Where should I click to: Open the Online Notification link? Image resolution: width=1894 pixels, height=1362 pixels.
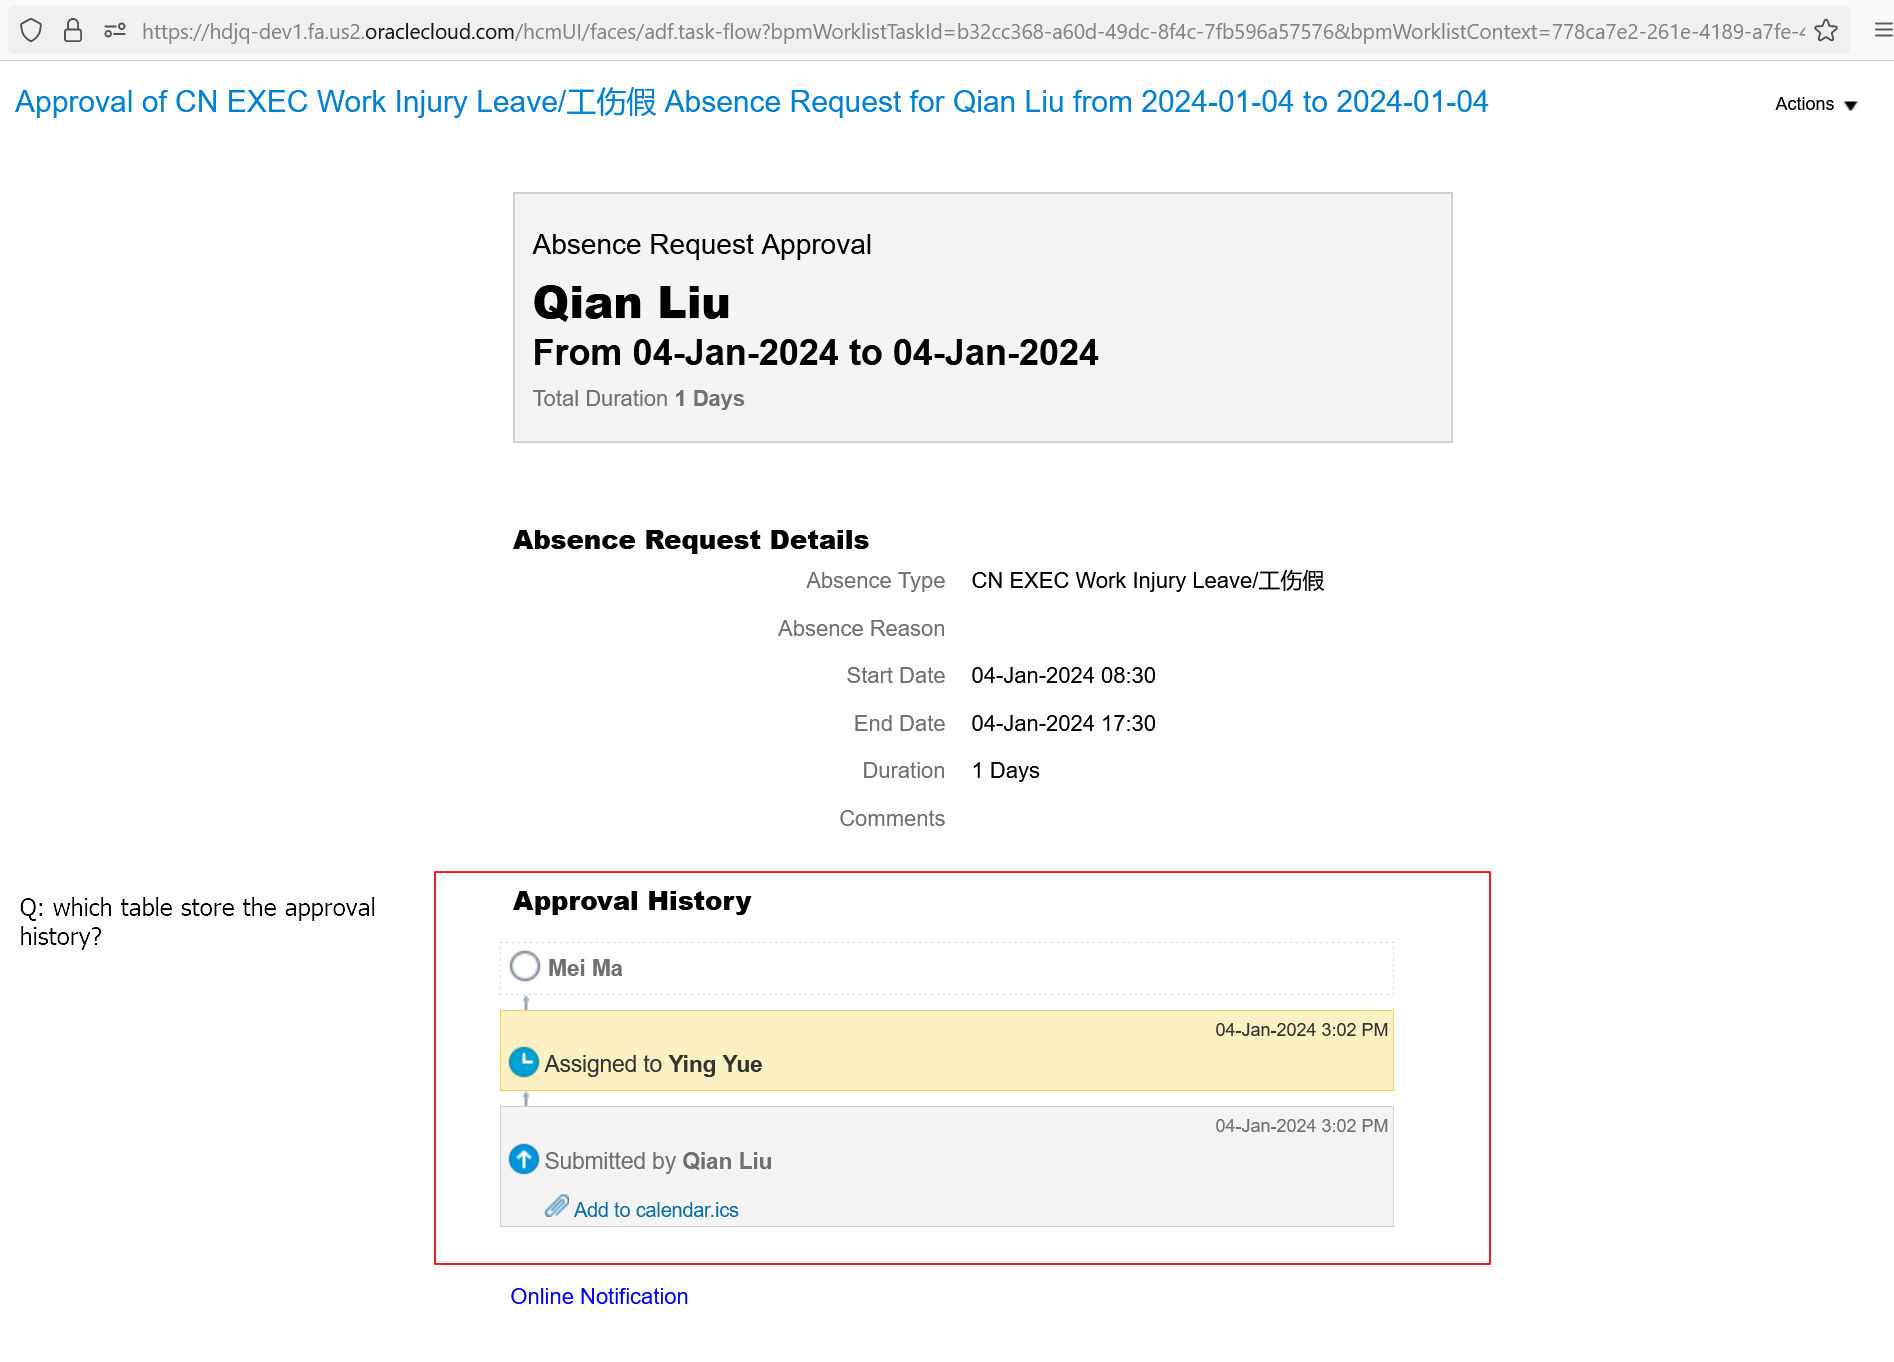click(x=598, y=1296)
